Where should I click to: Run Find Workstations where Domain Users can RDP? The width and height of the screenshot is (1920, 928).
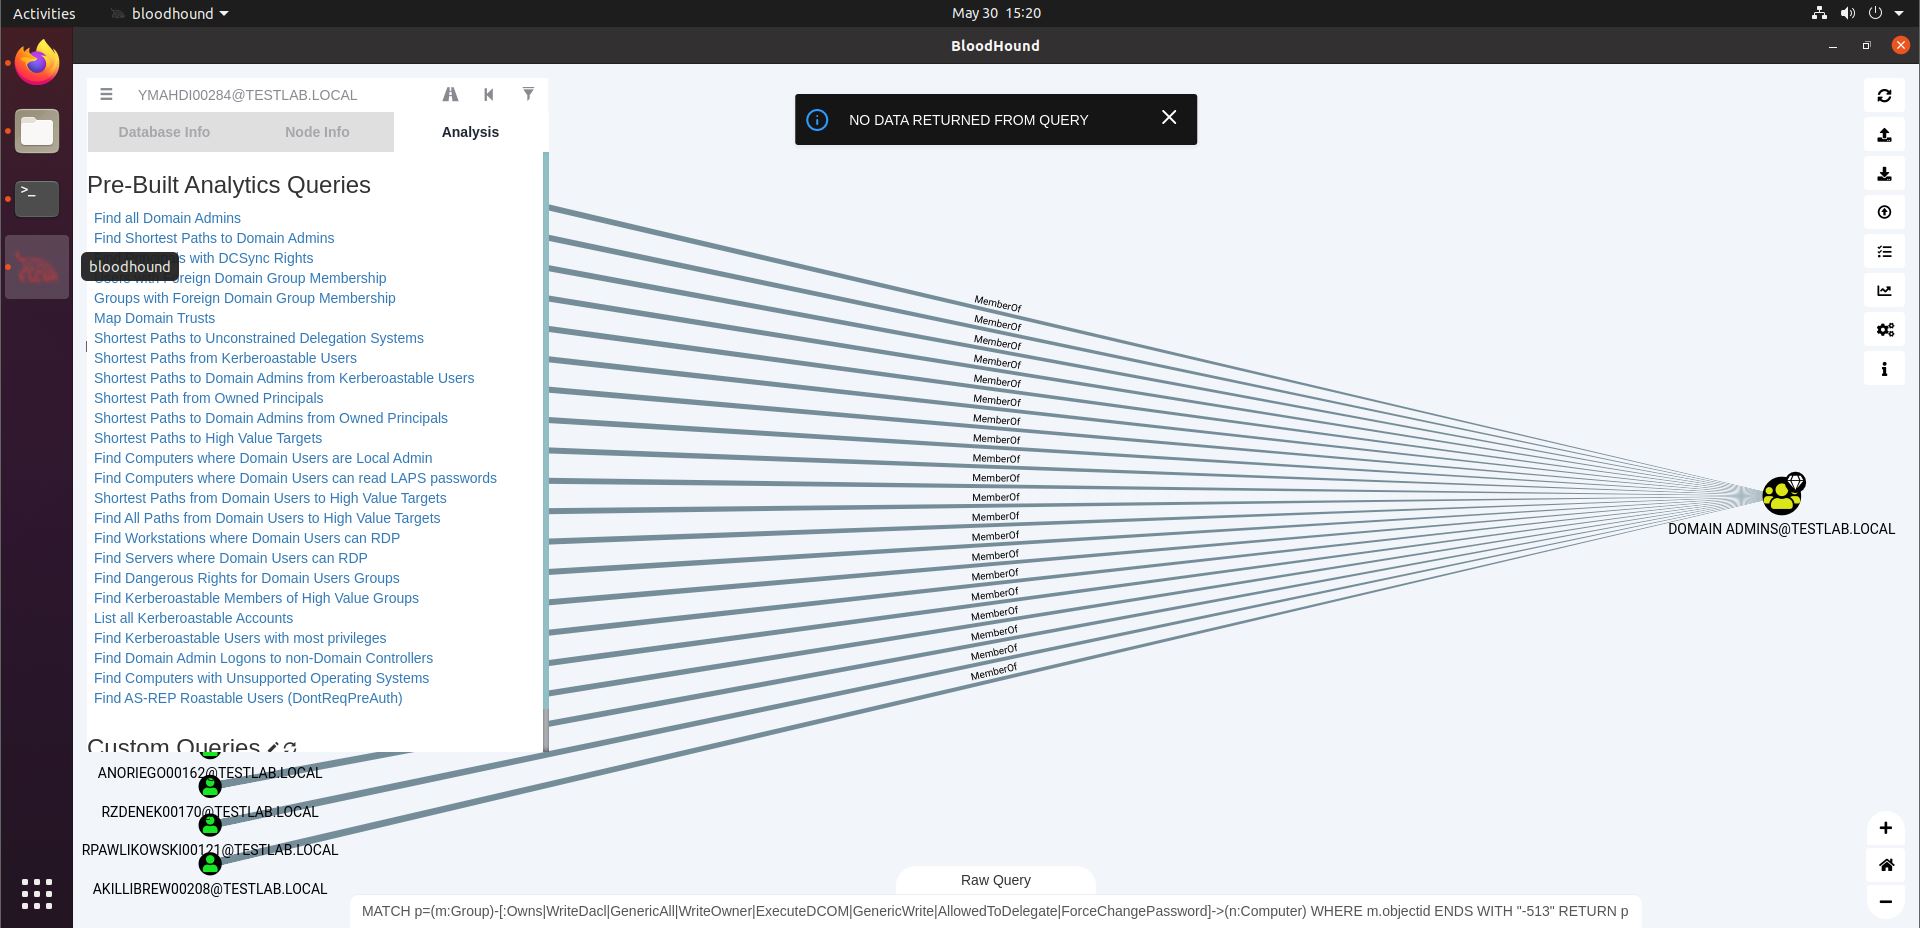[x=247, y=538]
